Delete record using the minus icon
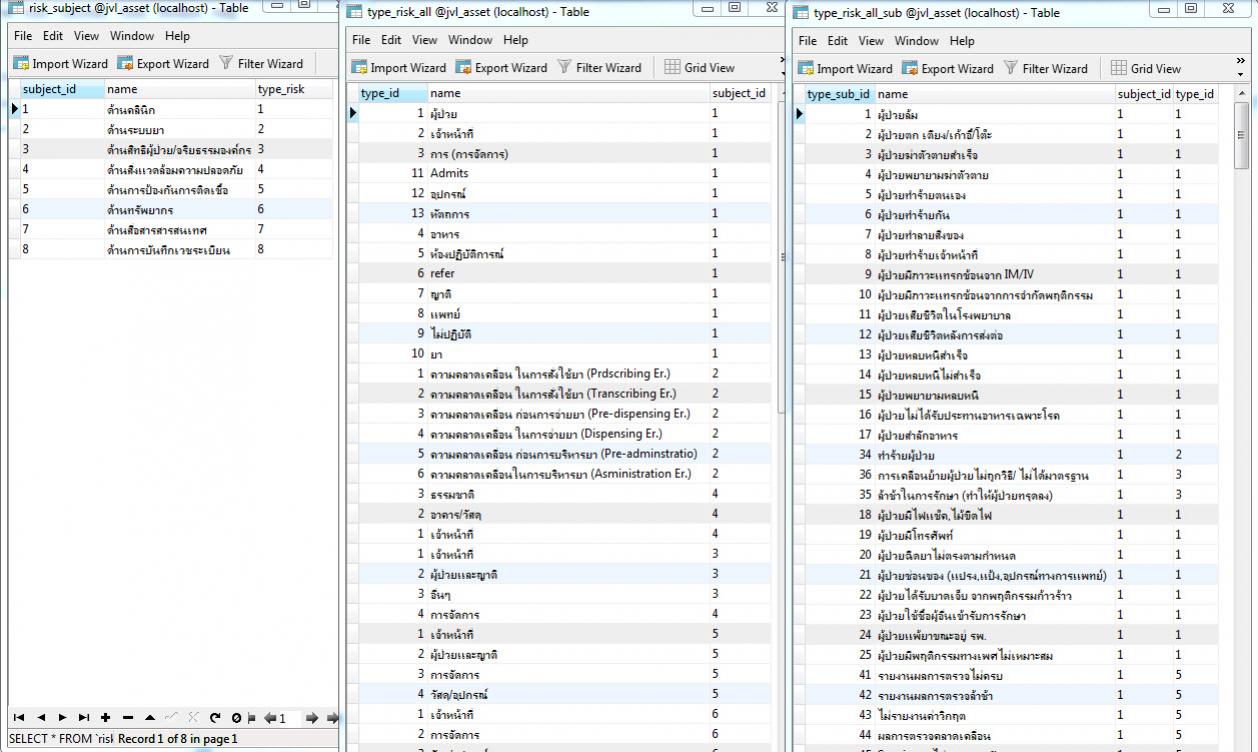Image resolution: width=1258 pixels, height=752 pixels. (x=127, y=717)
